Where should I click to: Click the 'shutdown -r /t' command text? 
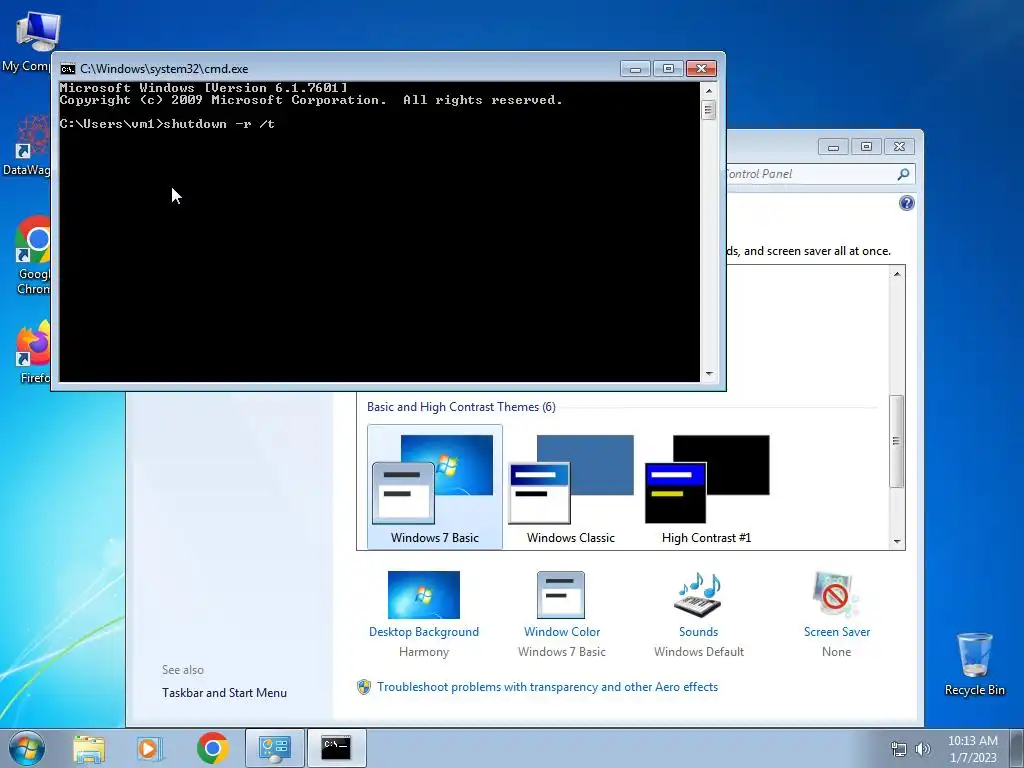219,124
